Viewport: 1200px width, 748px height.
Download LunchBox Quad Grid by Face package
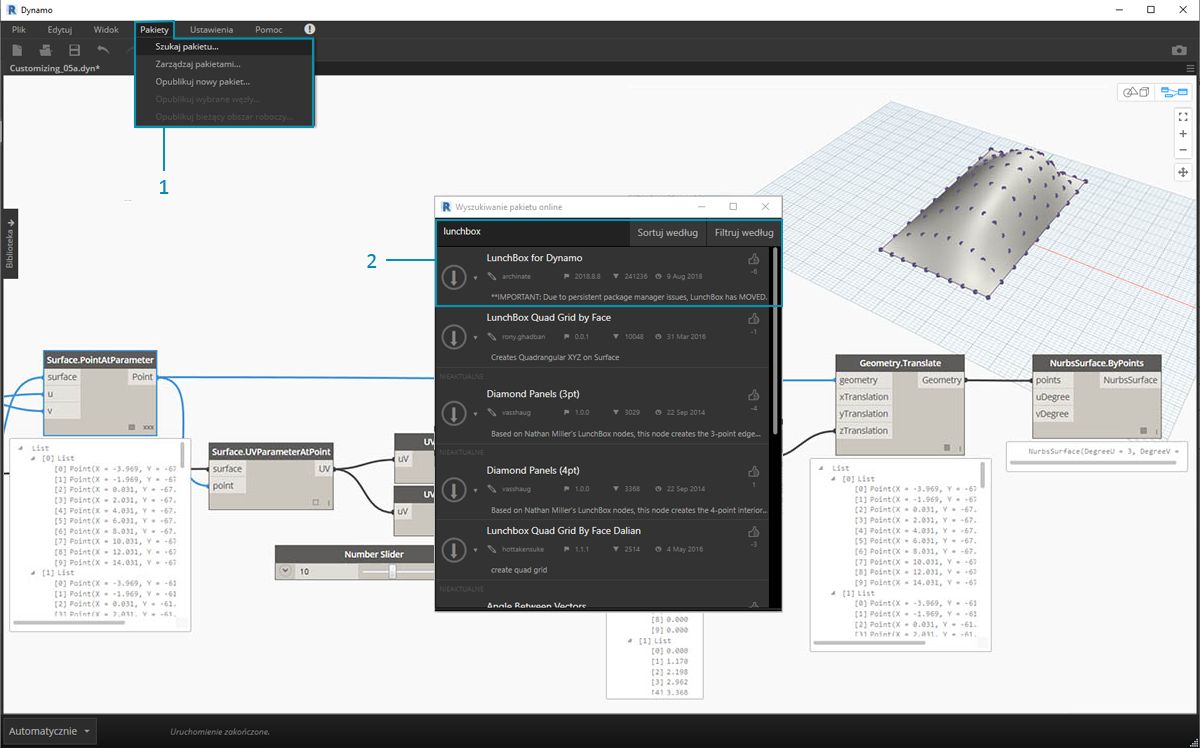click(x=454, y=337)
